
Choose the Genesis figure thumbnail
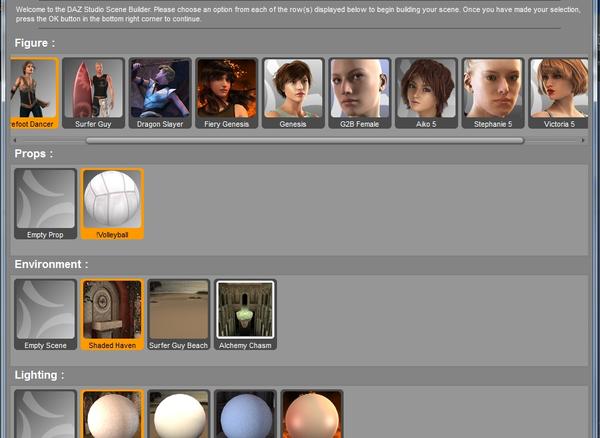coord(293,93)
